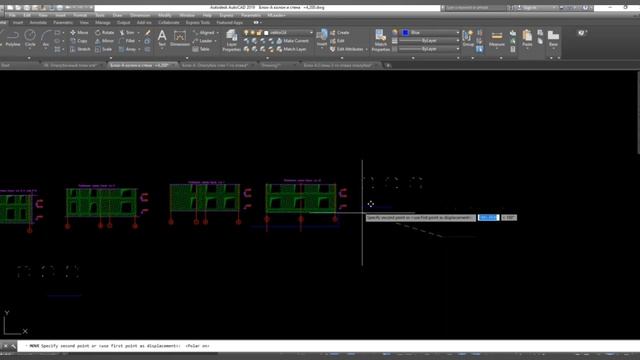The width and height of the screenshot is (640, 360).
Task: Expand the Fillet dropdown arrow
Action: 139,41
